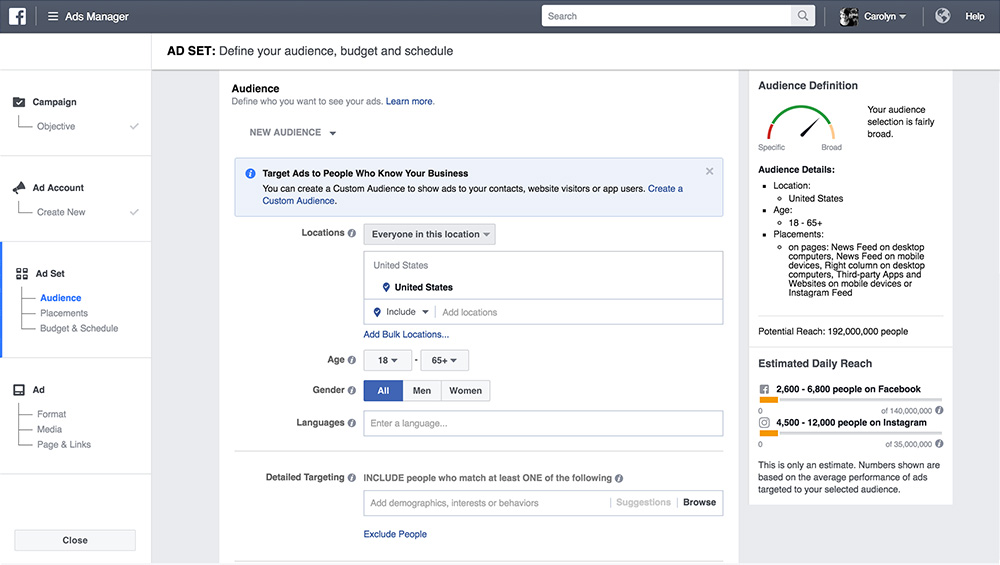Open Carolyn account dropdown

point(885,17)
